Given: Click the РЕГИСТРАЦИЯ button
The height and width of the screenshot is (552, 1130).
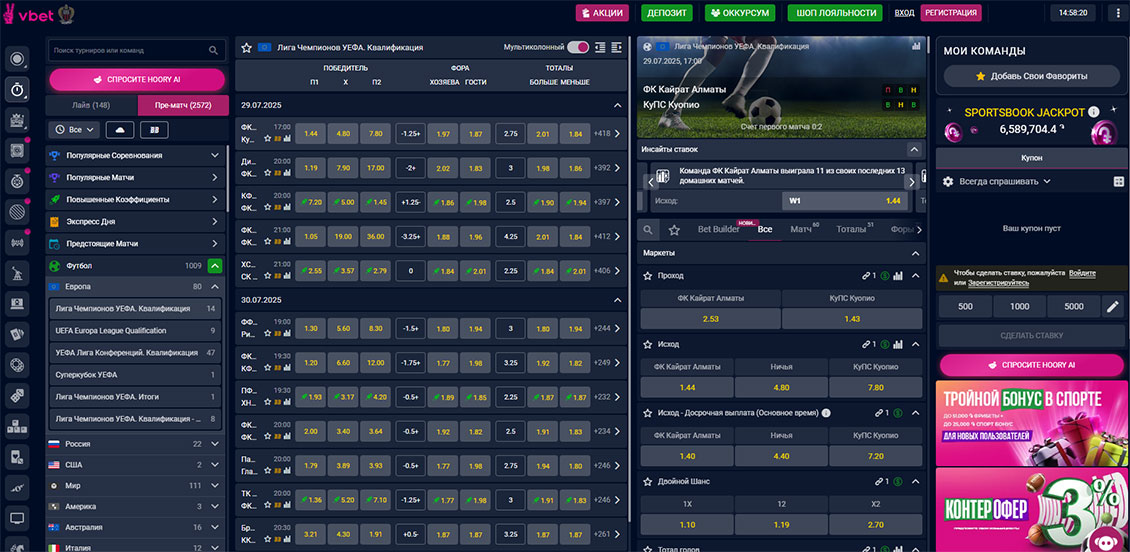Looking at the screenshot, I should 951,12.
